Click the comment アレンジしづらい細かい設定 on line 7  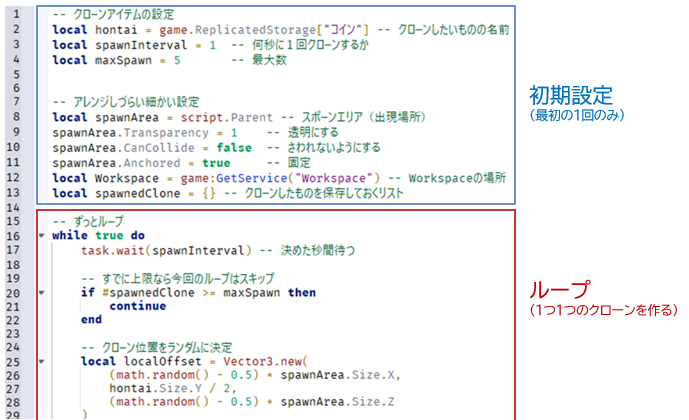(x=136, y=102)
